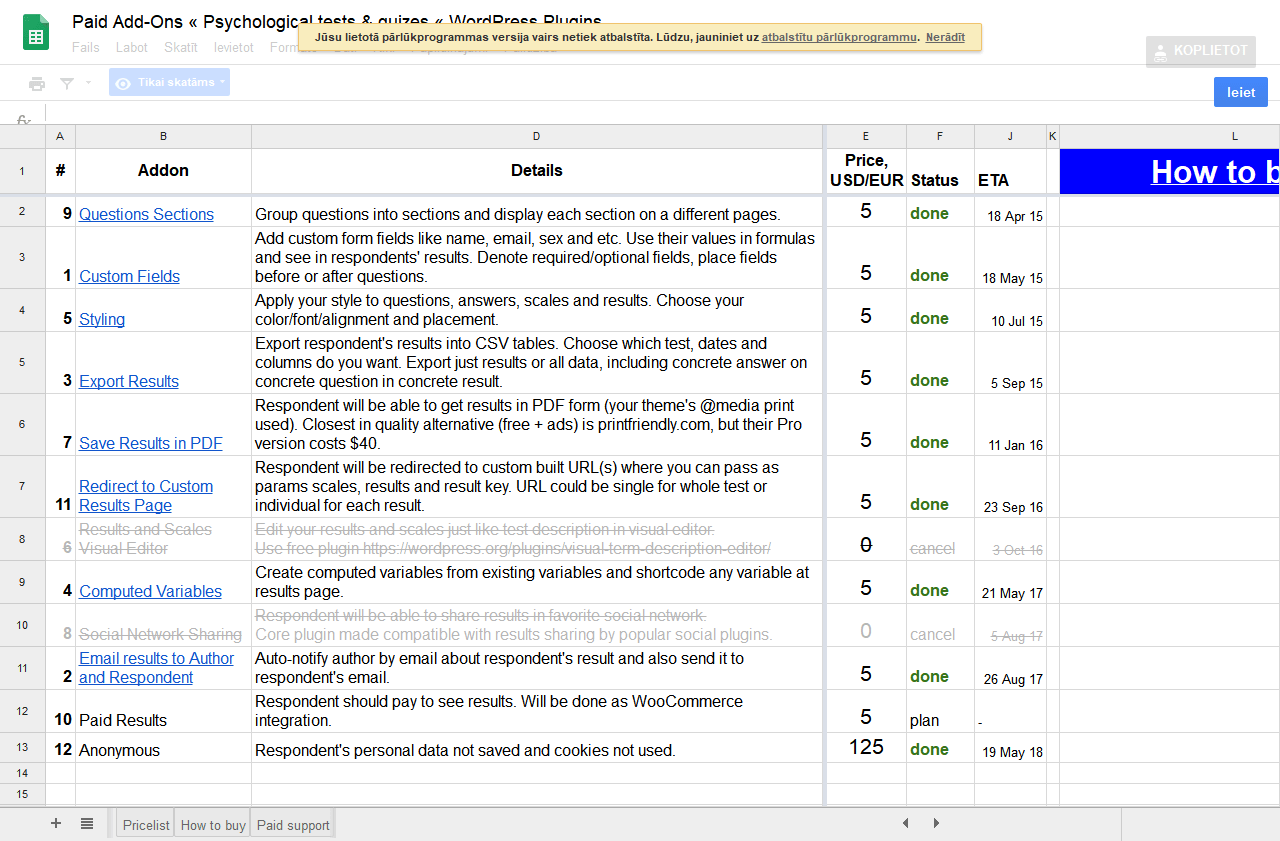Open the Questions Sections link
This screenshot has height=841, width=1280.
pos(146,214)
